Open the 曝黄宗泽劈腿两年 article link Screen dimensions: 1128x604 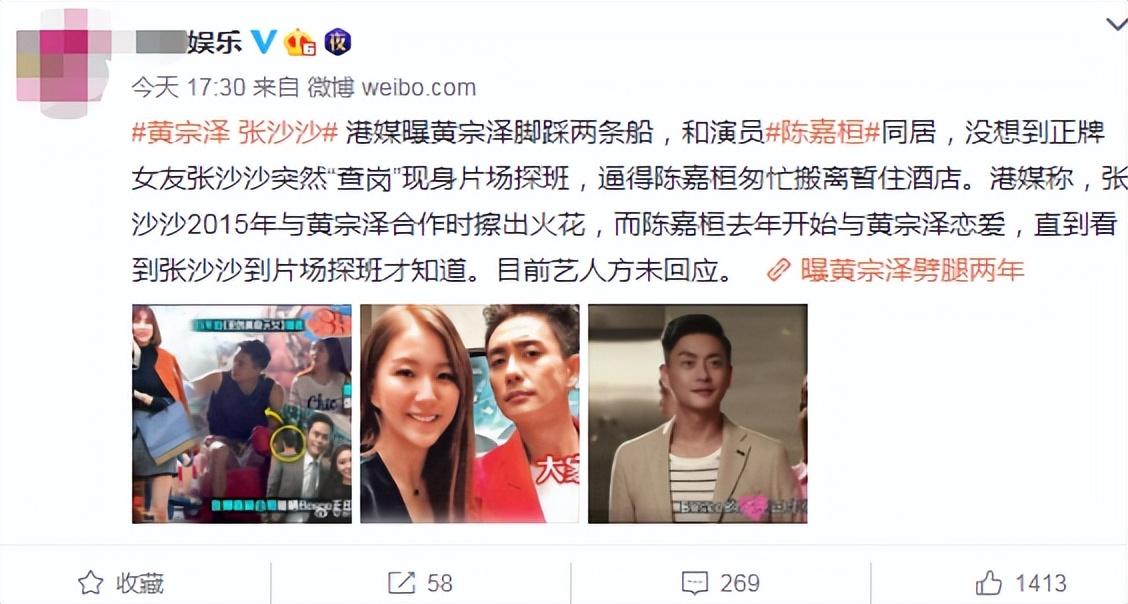coord(912,270)
